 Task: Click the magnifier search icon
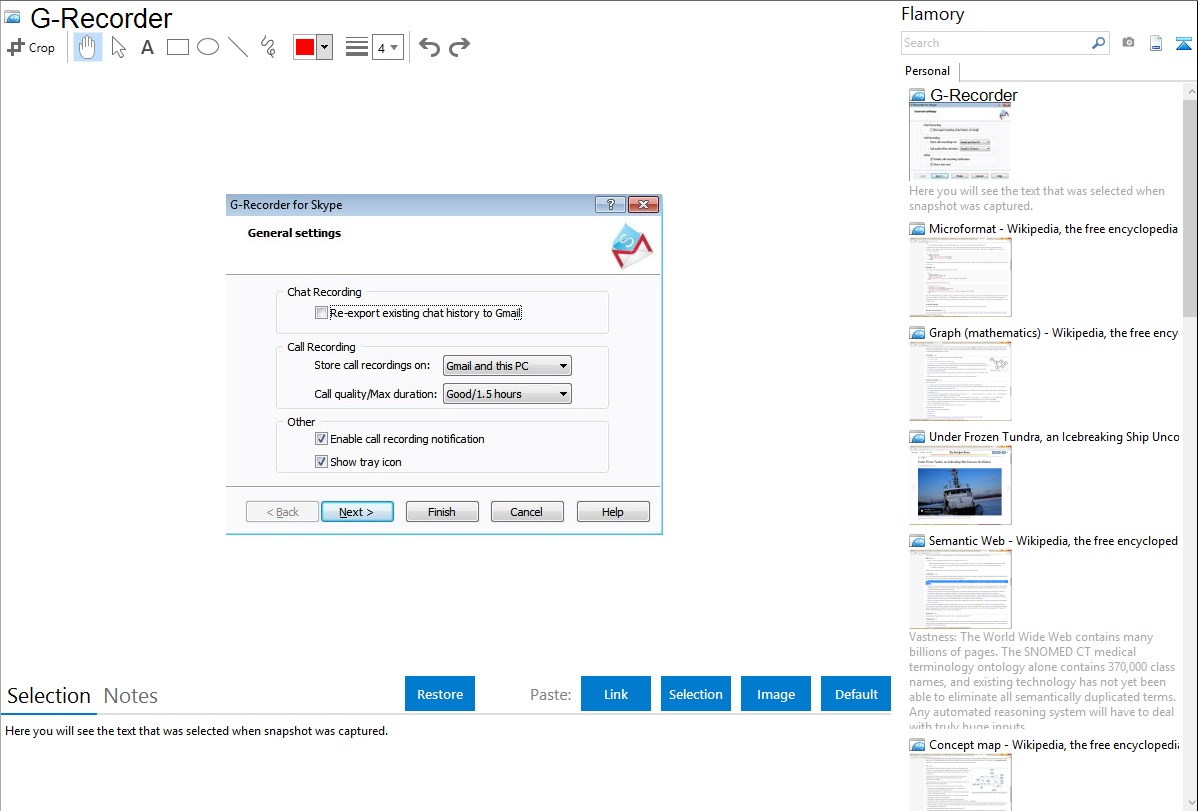[x=1099, y=43]
